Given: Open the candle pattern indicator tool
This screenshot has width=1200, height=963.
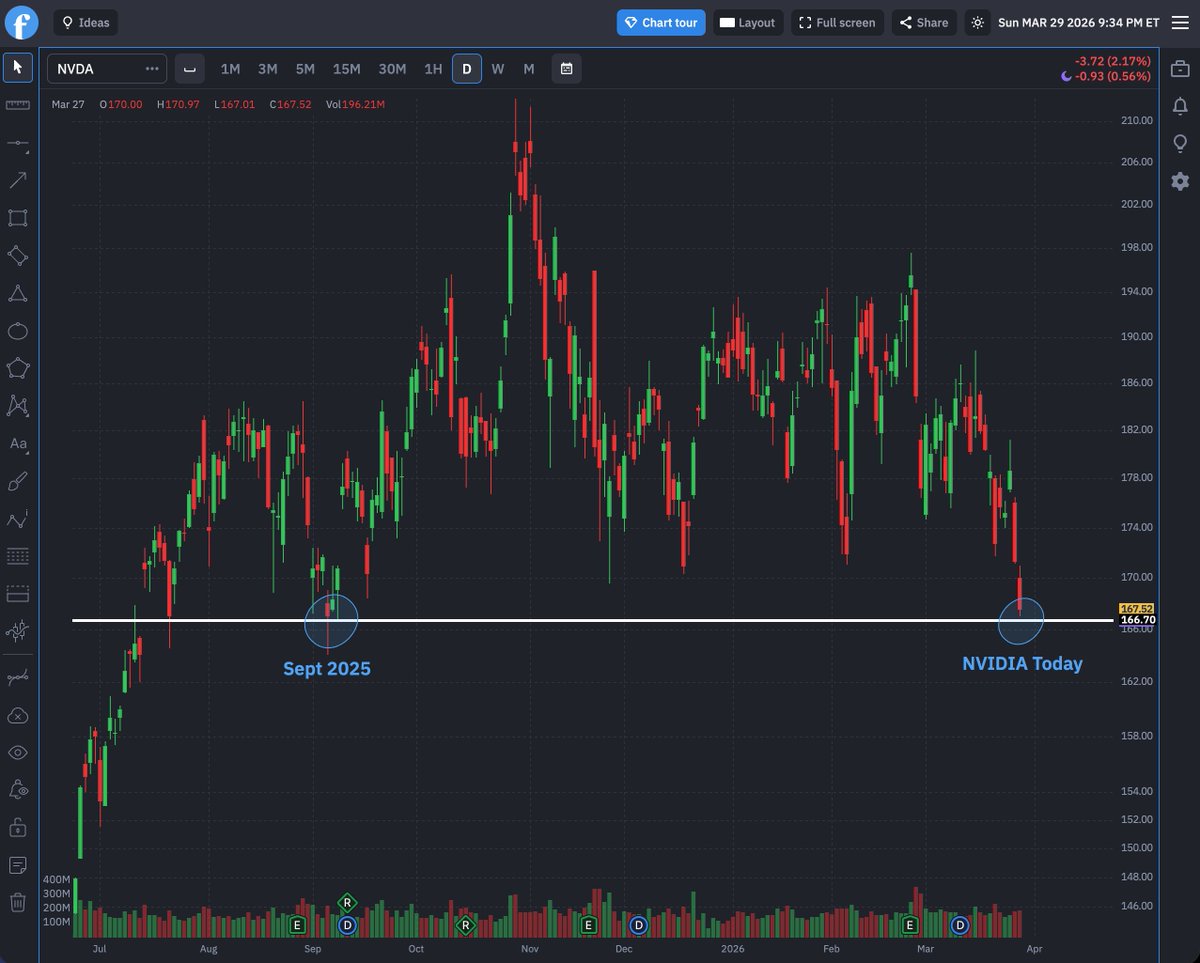Looking at the screenshot, I should 17,631.
